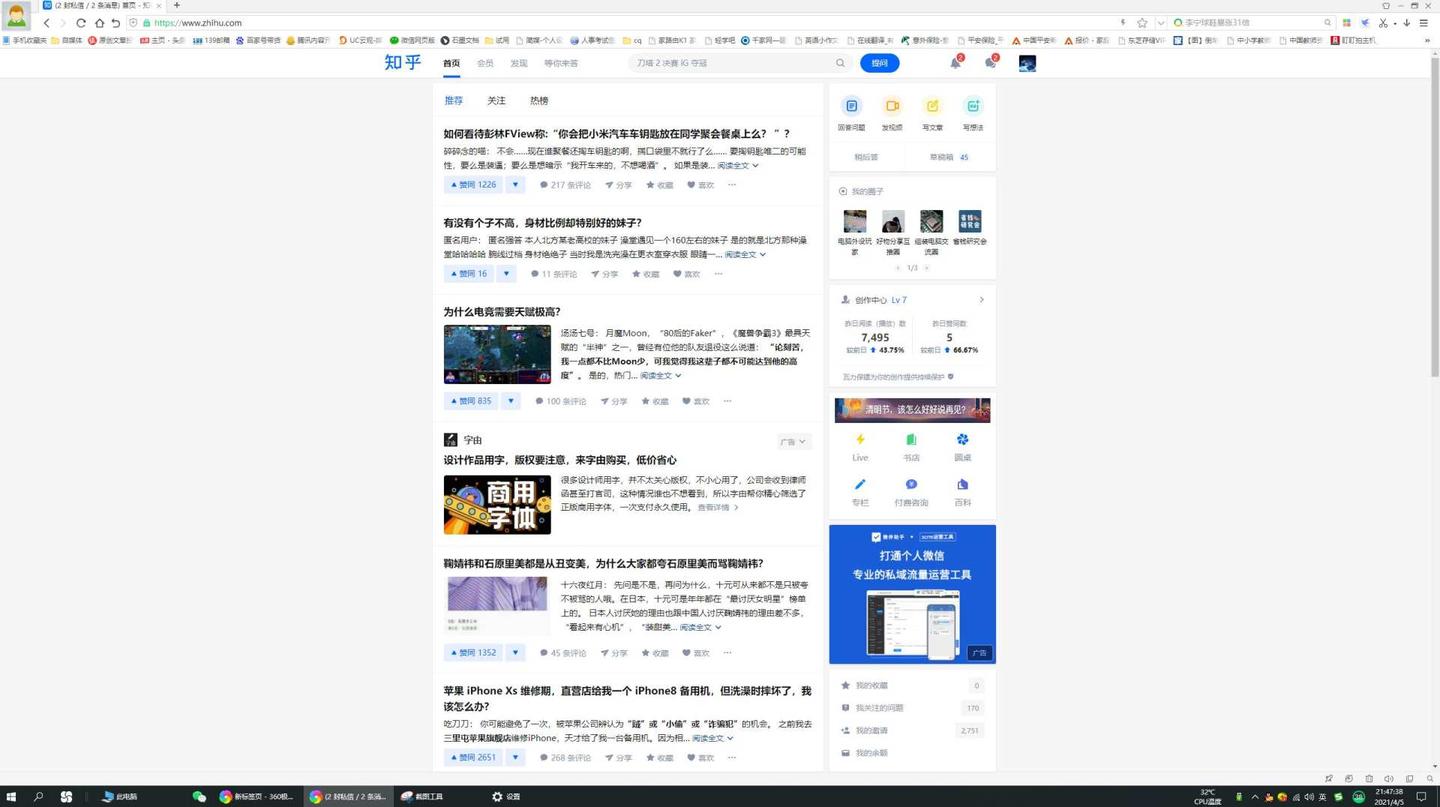Viewport: 1440px width, 807px height.
Task: Open the notifications bell icon
Action: coord(955,63)
